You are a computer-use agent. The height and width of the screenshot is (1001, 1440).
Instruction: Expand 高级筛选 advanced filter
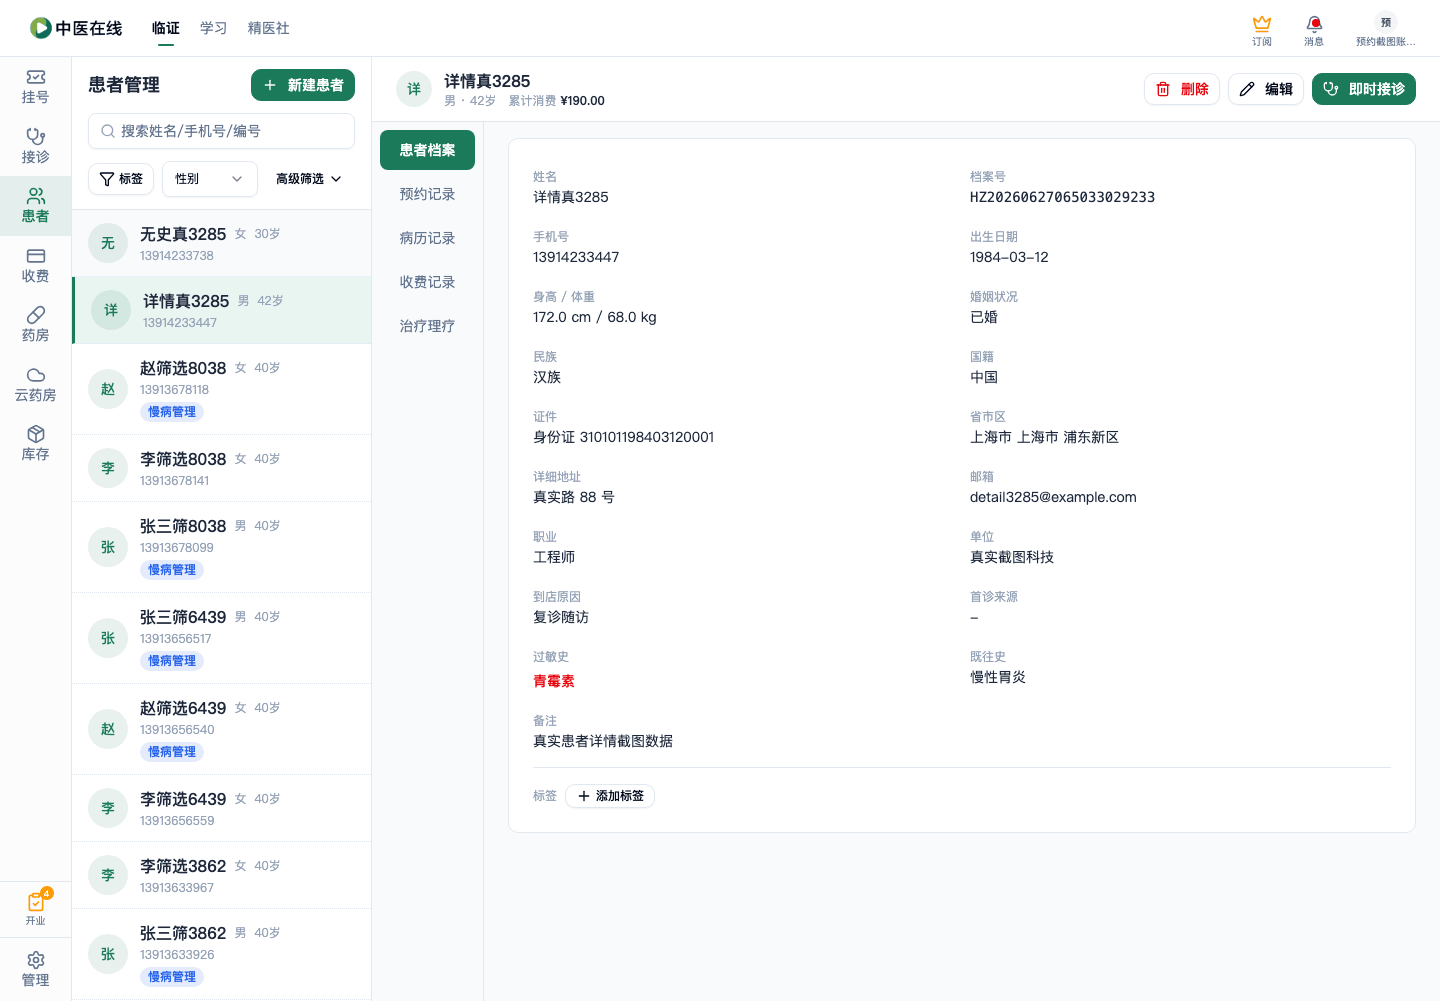point(309,179)
